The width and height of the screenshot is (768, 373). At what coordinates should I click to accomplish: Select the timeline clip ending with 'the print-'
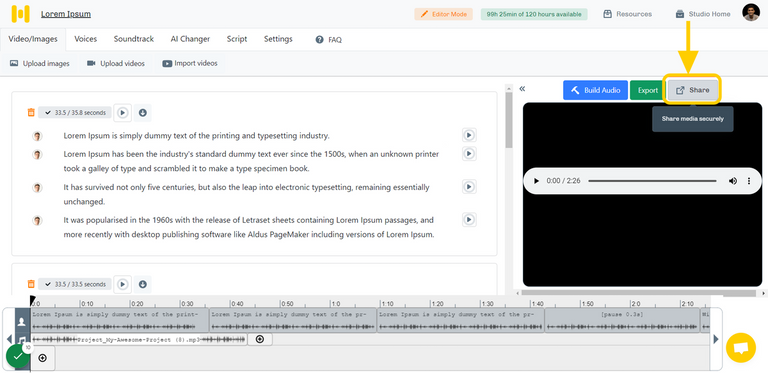click(120, 320)
